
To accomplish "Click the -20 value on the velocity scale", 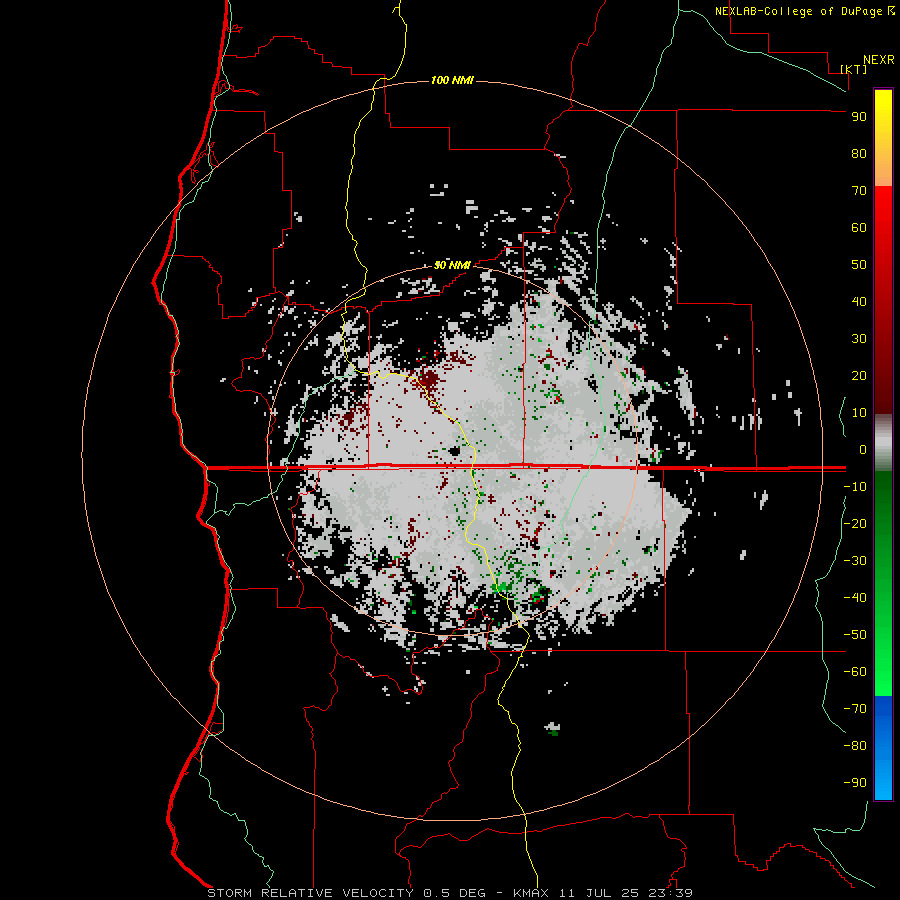I will tap(855, 523).
